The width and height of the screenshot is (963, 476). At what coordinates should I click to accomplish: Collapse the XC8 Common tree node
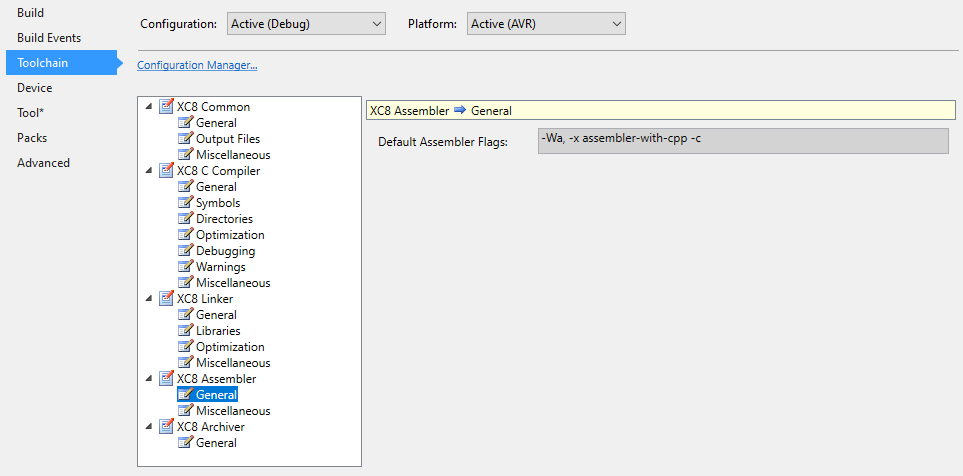click(x=150, y=107)
